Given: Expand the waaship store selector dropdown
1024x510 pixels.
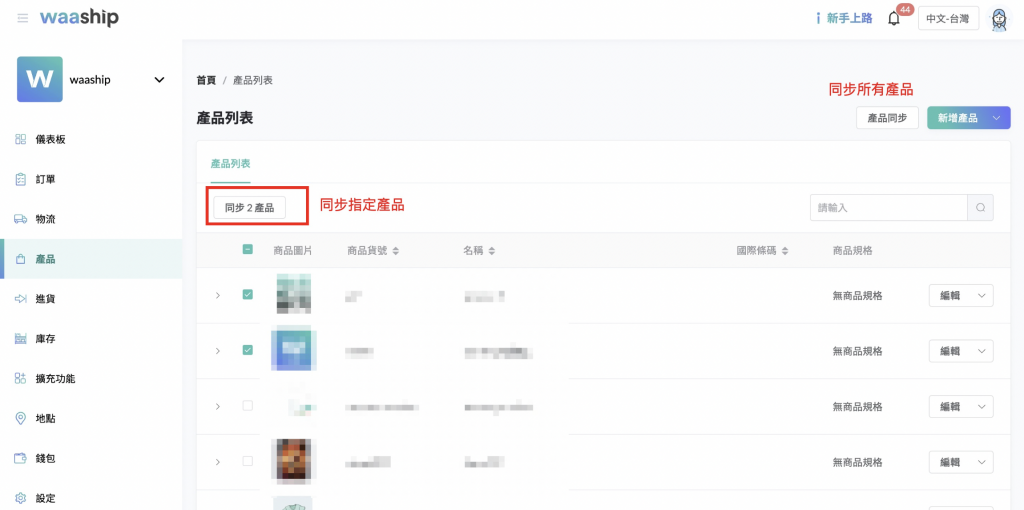Looking at the screenshot, I should [x=159, y=80].
